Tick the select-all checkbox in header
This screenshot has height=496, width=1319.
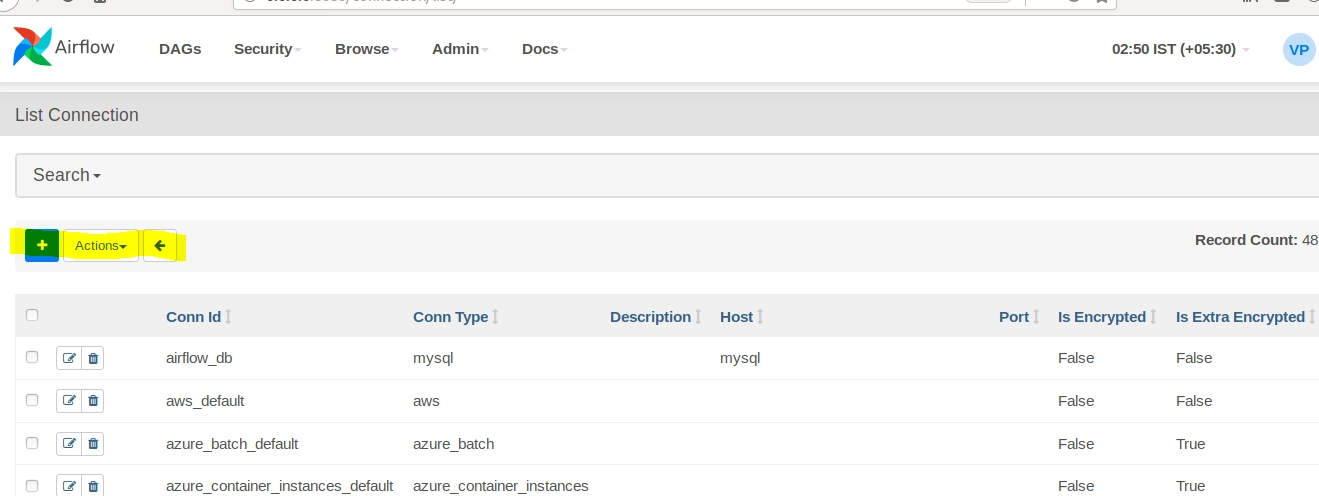32,315
